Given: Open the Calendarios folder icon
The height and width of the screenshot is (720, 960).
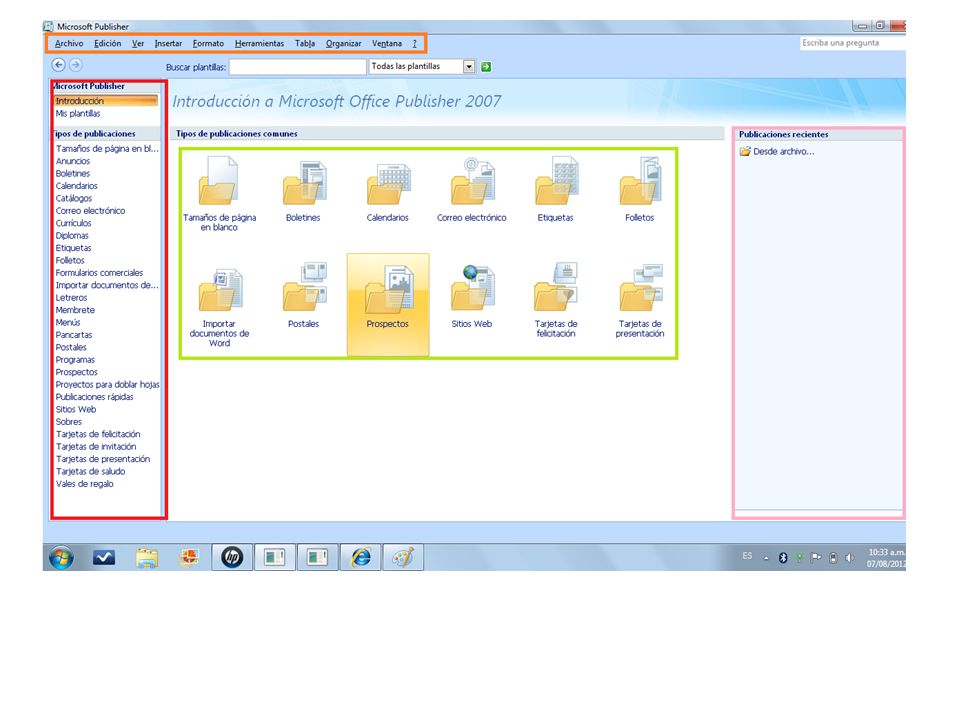Looking at the screenshot, I should click(x=388, y=184).
